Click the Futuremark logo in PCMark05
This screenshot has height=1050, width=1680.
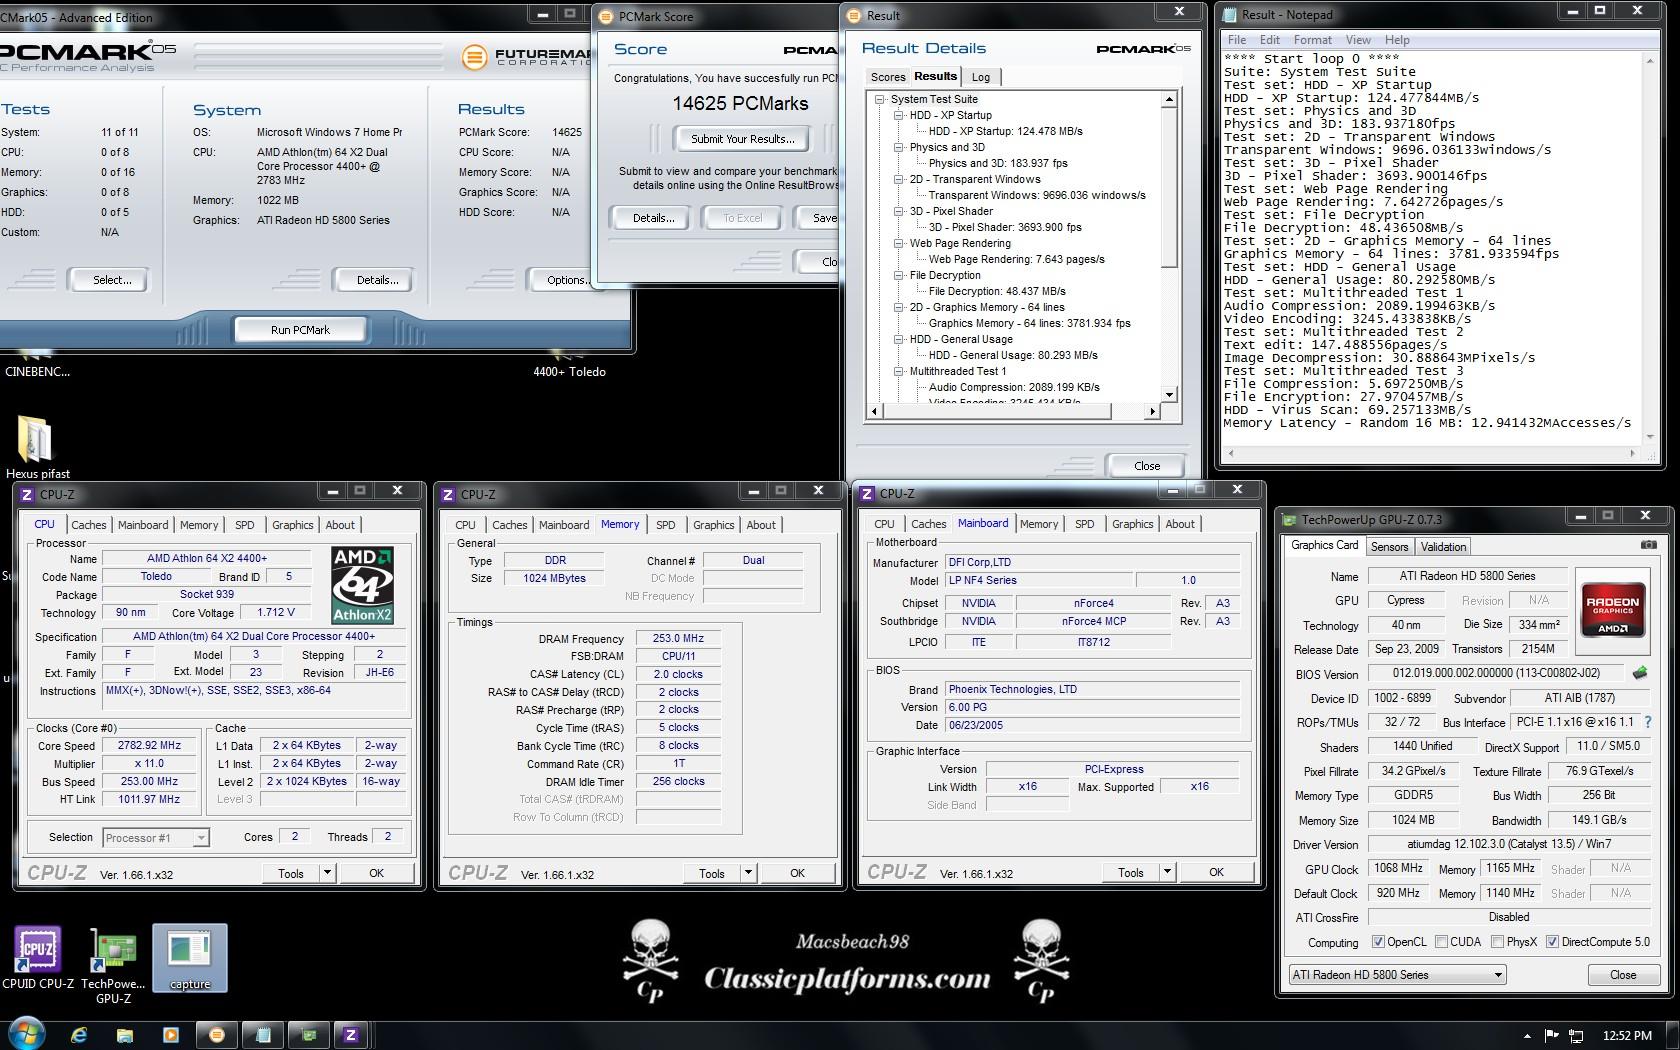pyautogui.click(x=527, y=56)
